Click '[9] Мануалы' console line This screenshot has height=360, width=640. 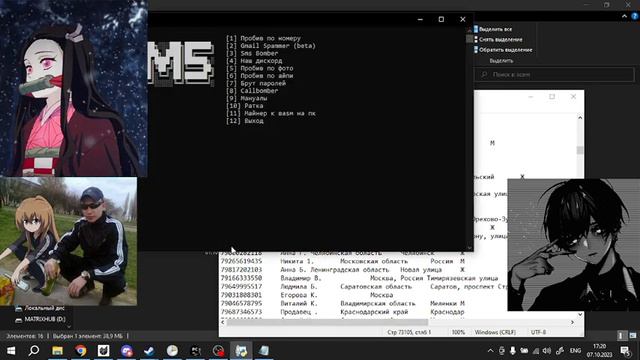(x=247, y=98)
